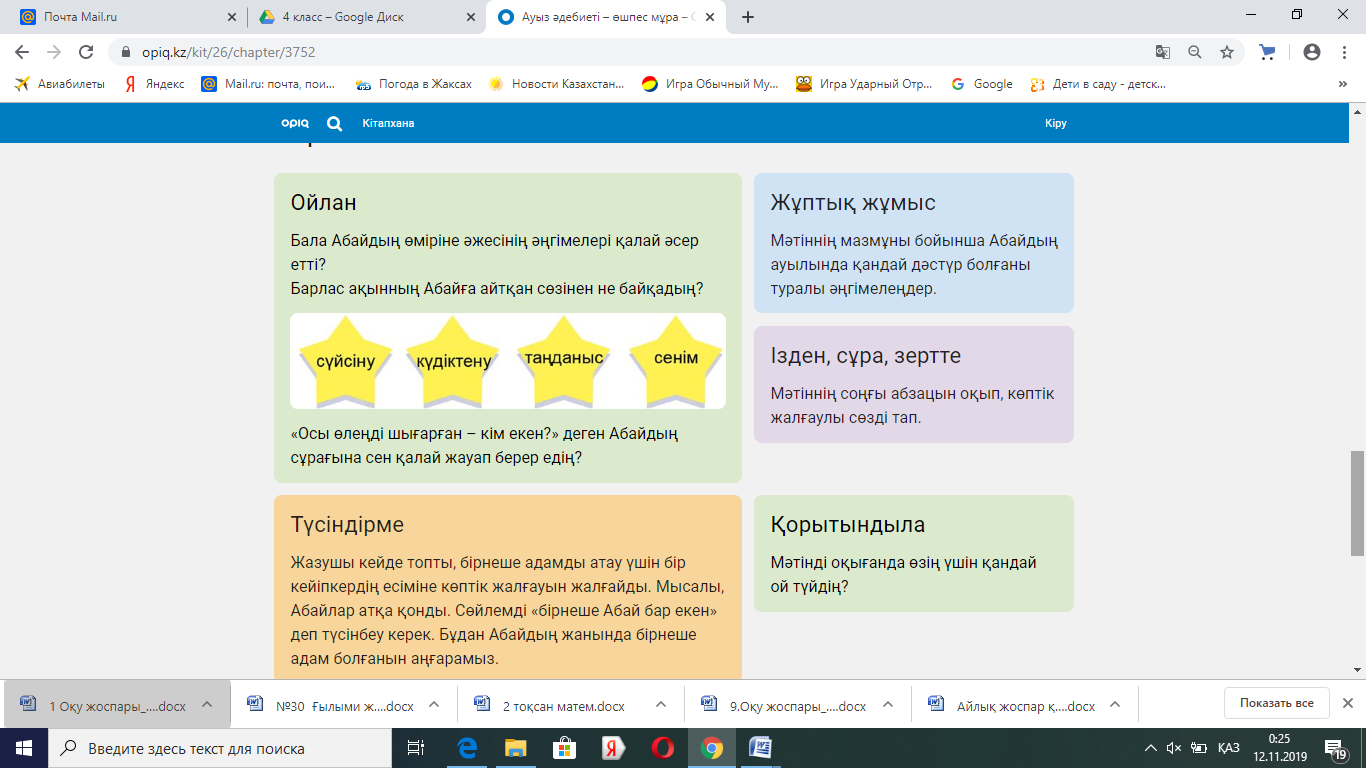1366x768 pixels.
Task: Switch to Word from taskbar
Action: (x=760, y=748)
